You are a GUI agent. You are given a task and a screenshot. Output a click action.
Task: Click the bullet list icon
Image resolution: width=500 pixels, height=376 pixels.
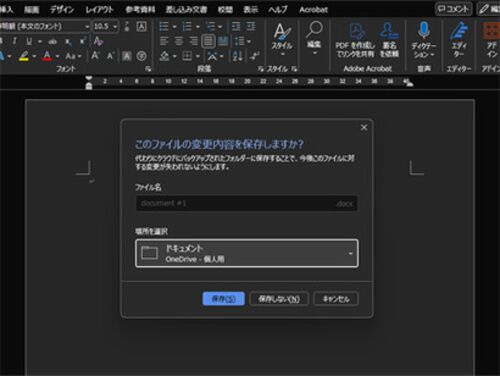click(x=164, y=26)
